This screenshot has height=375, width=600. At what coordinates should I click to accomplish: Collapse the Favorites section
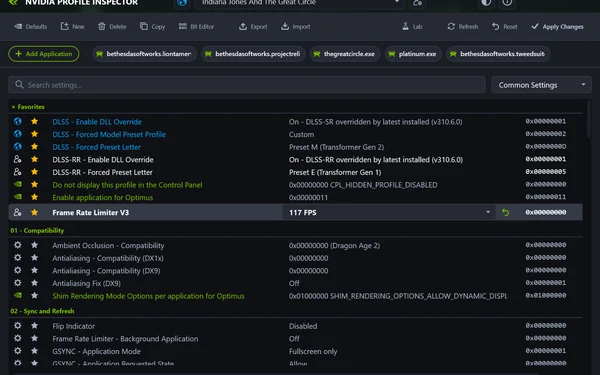(28, 107)
